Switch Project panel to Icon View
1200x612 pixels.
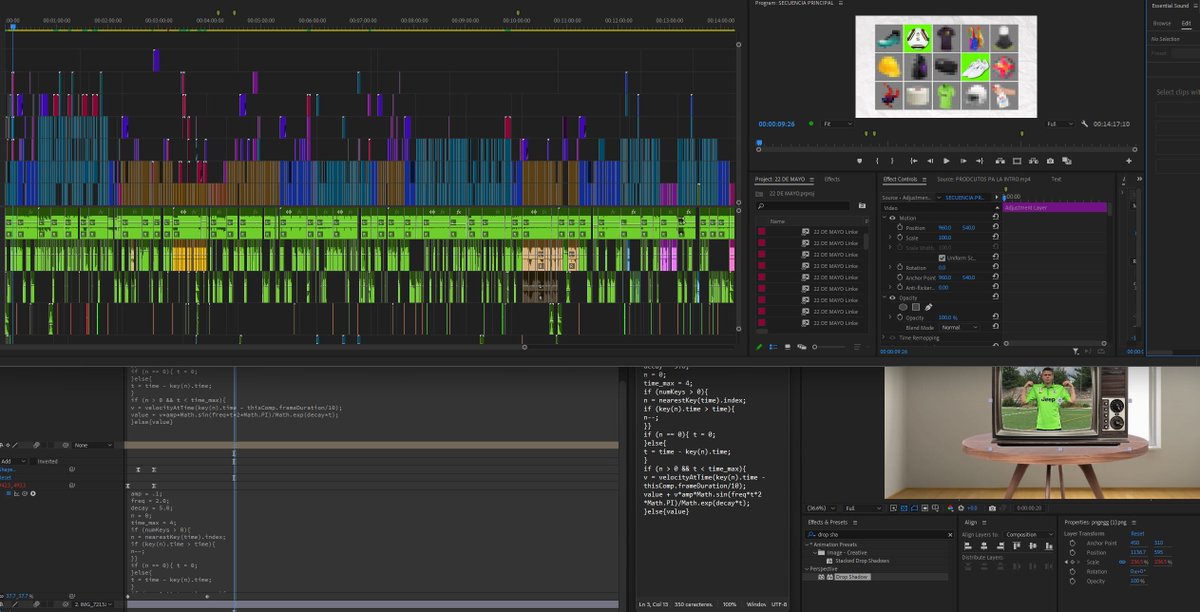point(788,347)
